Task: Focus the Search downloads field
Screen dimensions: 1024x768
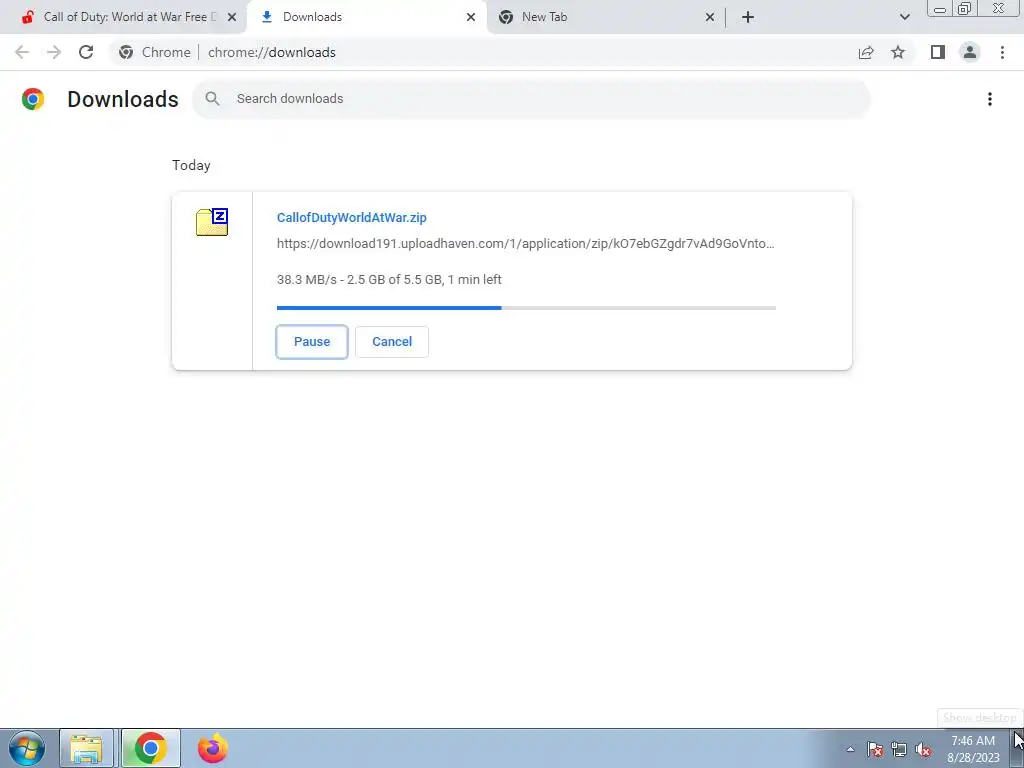Action: 532,99
